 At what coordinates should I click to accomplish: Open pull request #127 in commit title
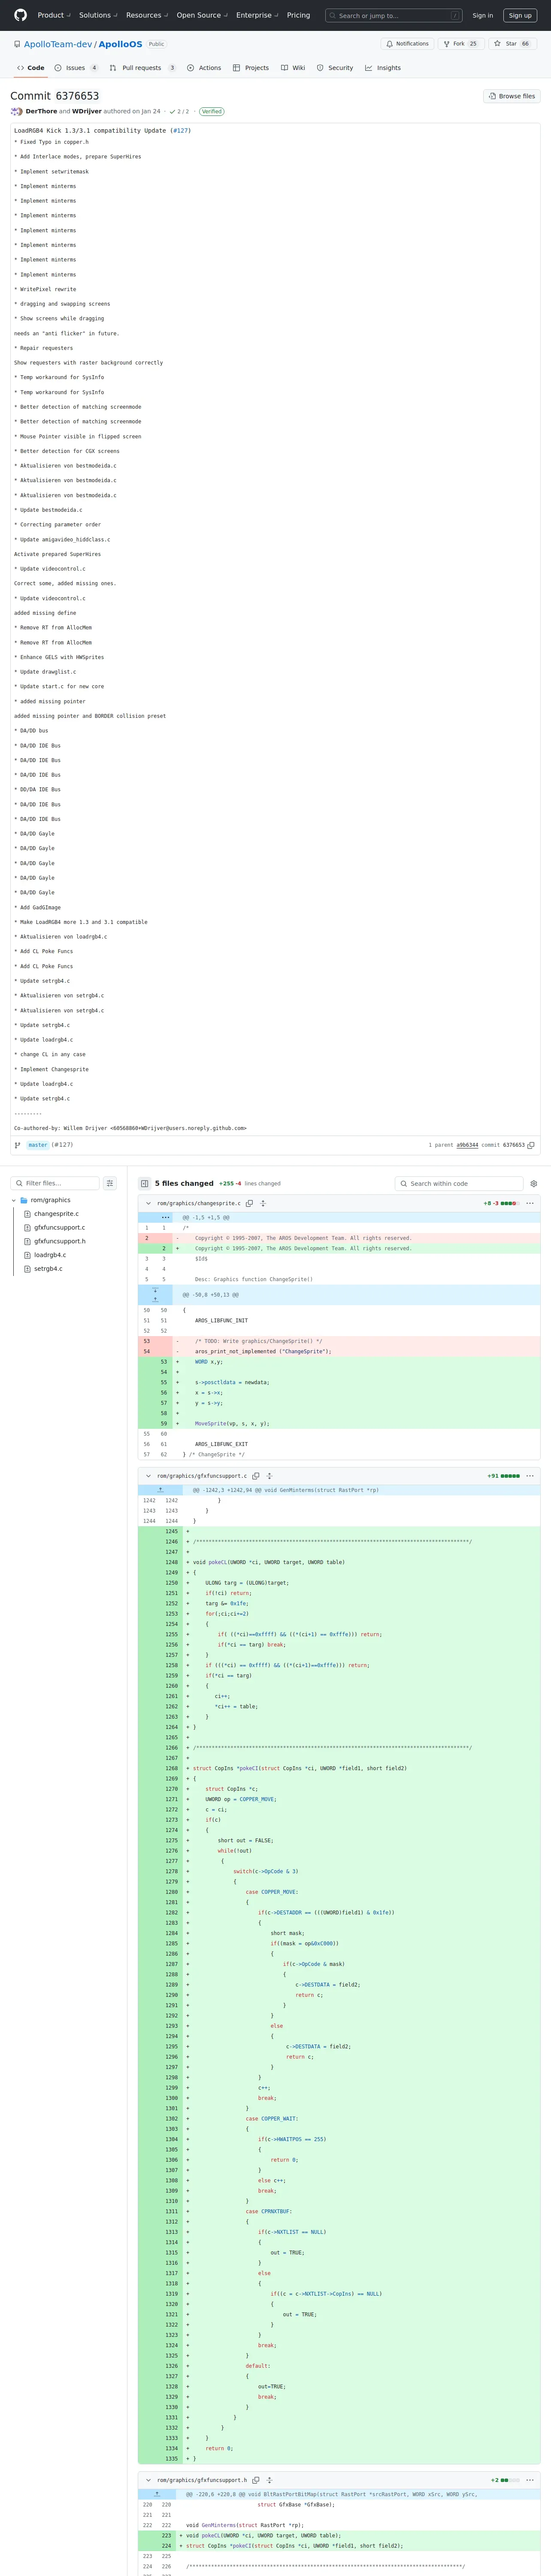point(180,131)
